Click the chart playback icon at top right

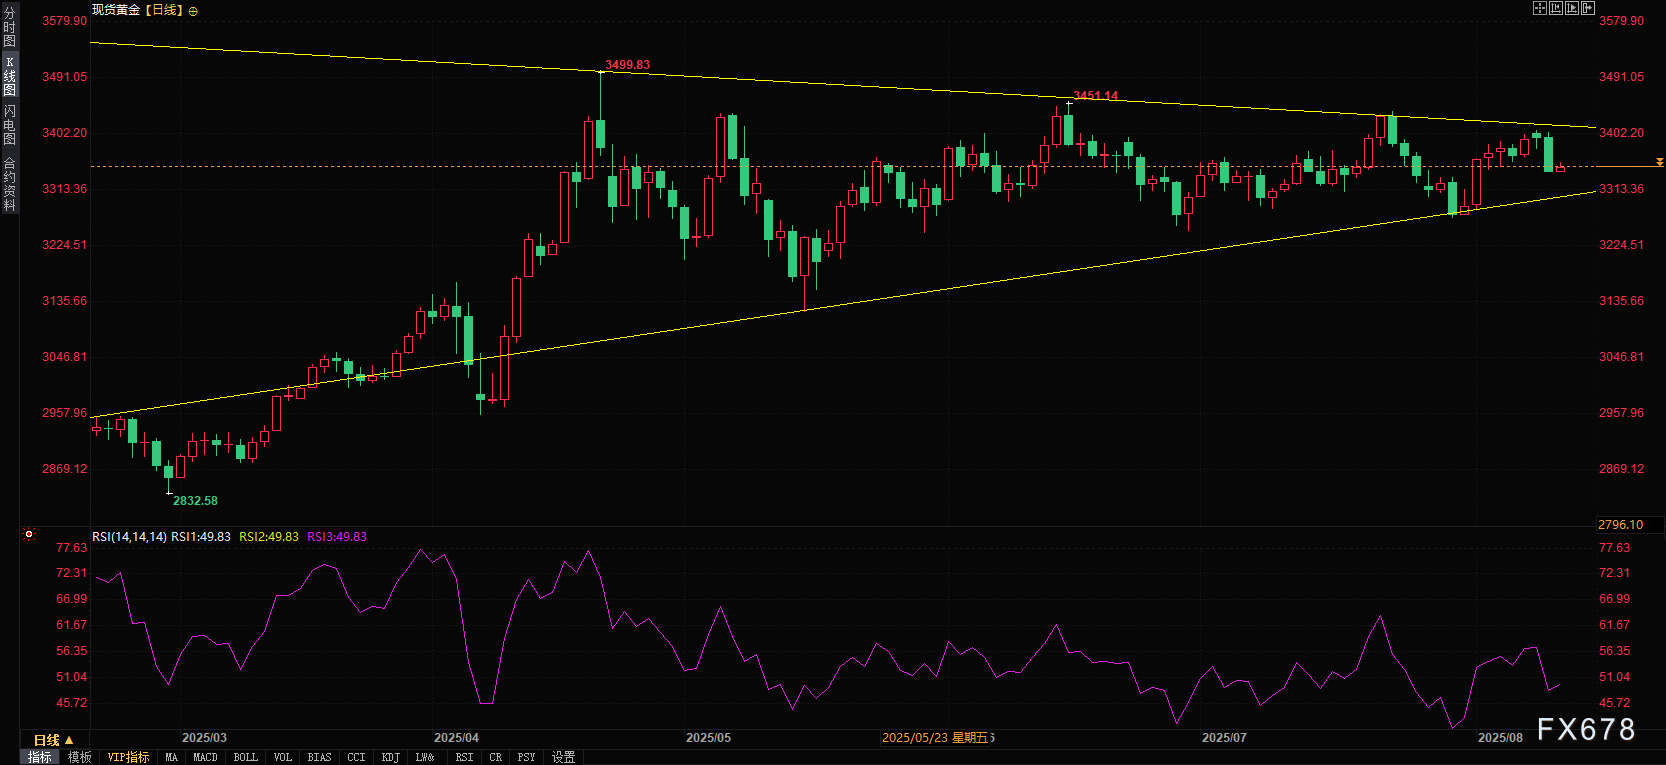(x=1572, y=8)
